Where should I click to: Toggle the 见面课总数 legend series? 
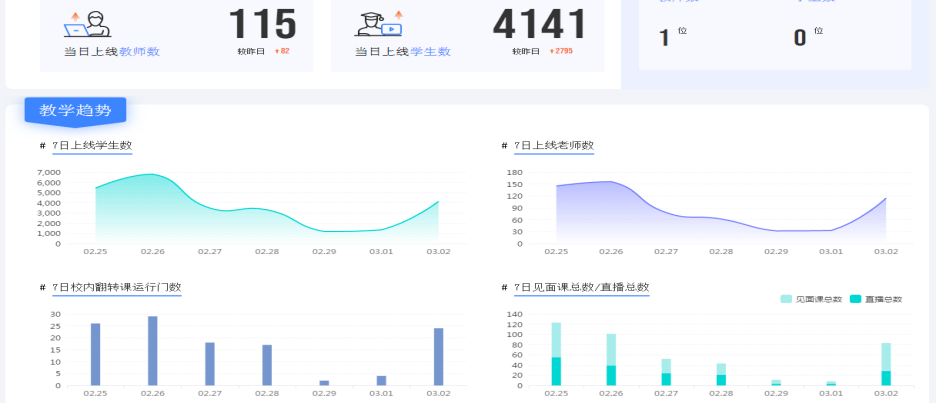coord(810,299)
